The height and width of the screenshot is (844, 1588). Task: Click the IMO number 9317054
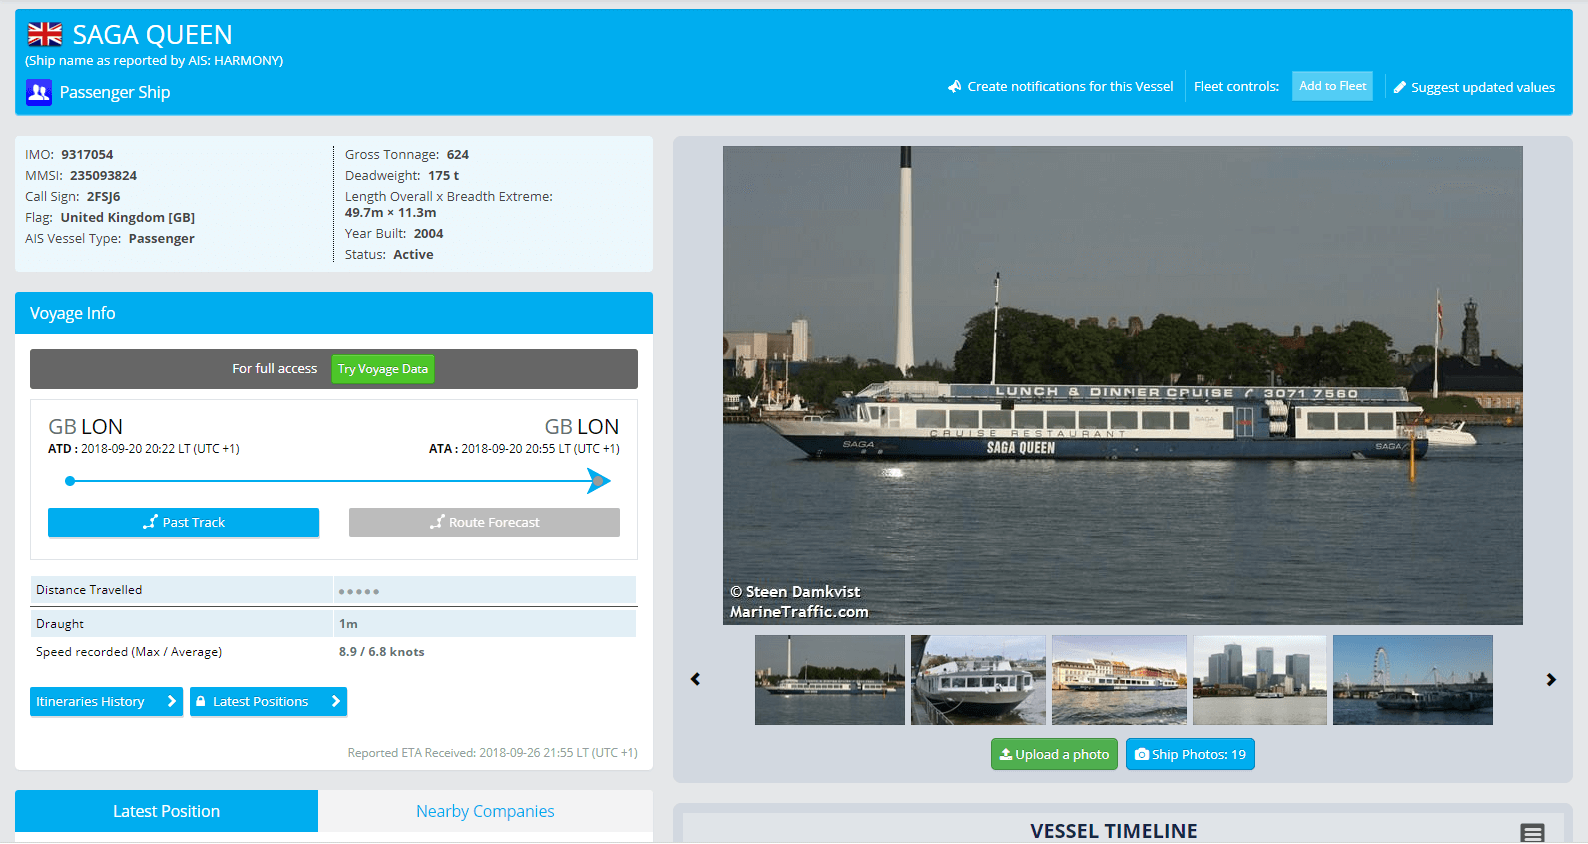(x=87, y=155)
